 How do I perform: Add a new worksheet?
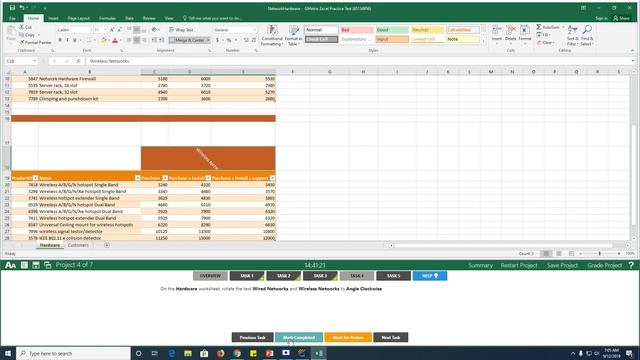pyautogui.click(x=107, y=245)
